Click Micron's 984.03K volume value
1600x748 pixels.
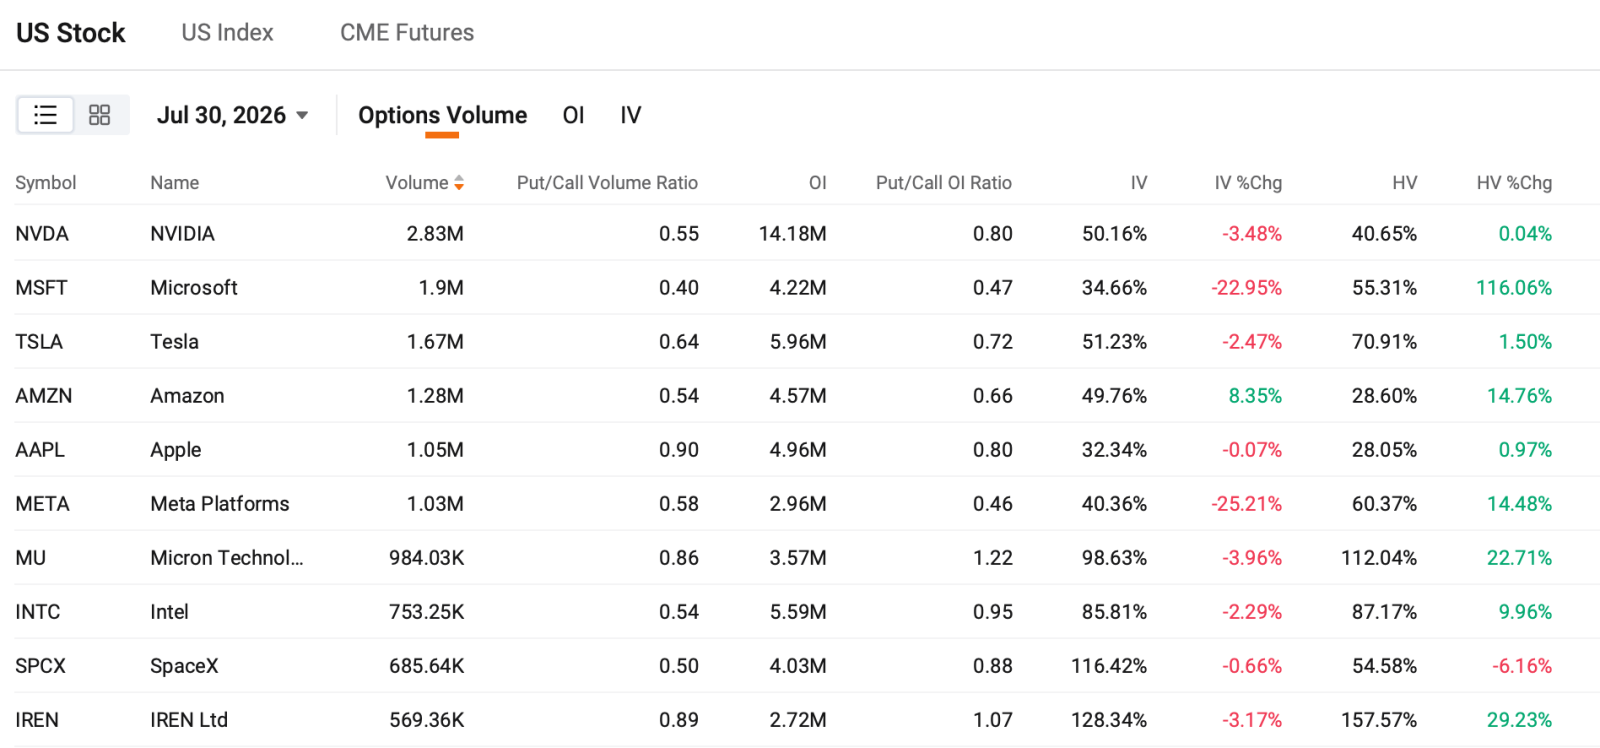(427, 558)
